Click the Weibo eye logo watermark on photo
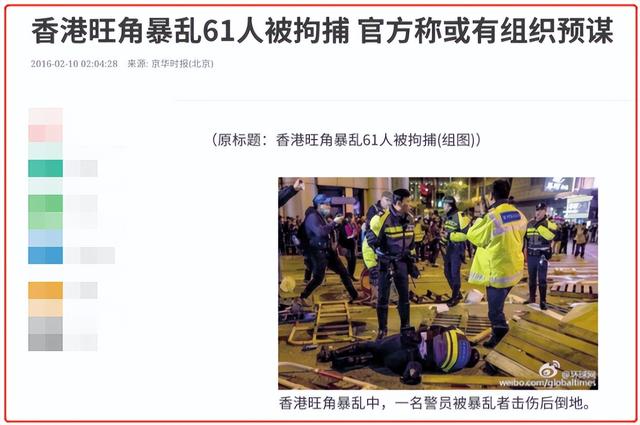640x425 pixels. pos(549,369)
